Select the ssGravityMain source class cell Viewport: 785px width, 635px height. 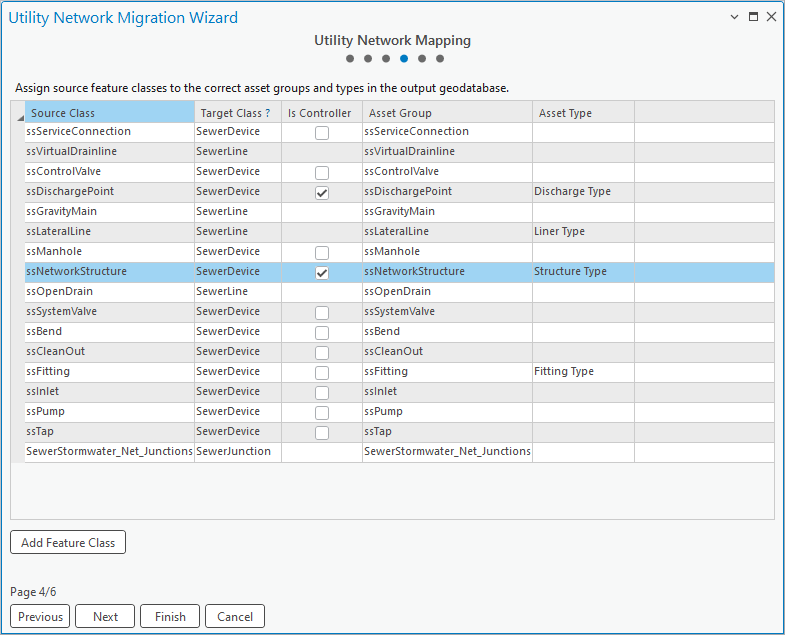point(110,212)
